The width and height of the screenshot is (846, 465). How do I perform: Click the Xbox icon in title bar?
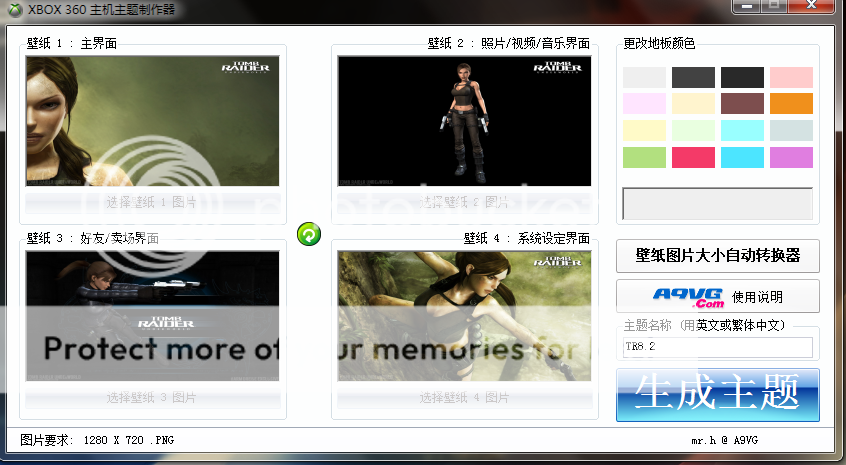click(x=13, y=8)
